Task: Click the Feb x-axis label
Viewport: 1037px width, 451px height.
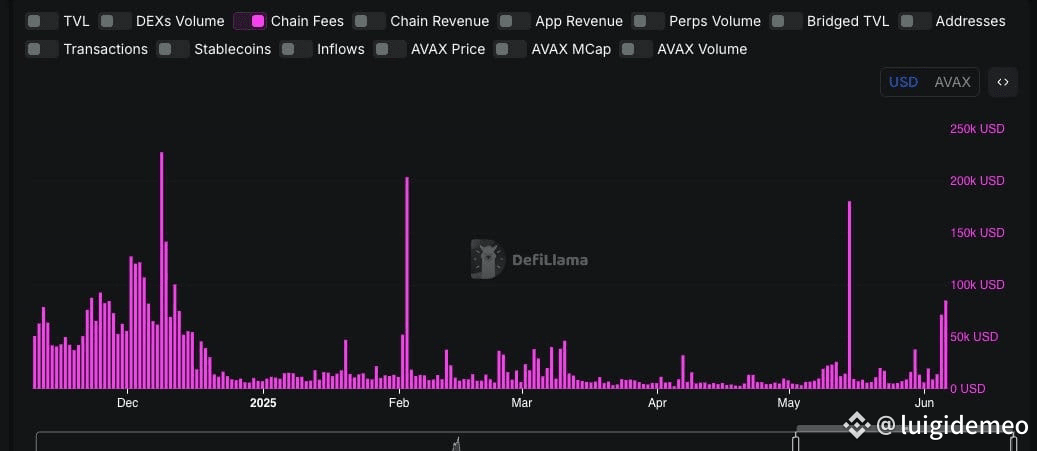Action: coord(399,403)
